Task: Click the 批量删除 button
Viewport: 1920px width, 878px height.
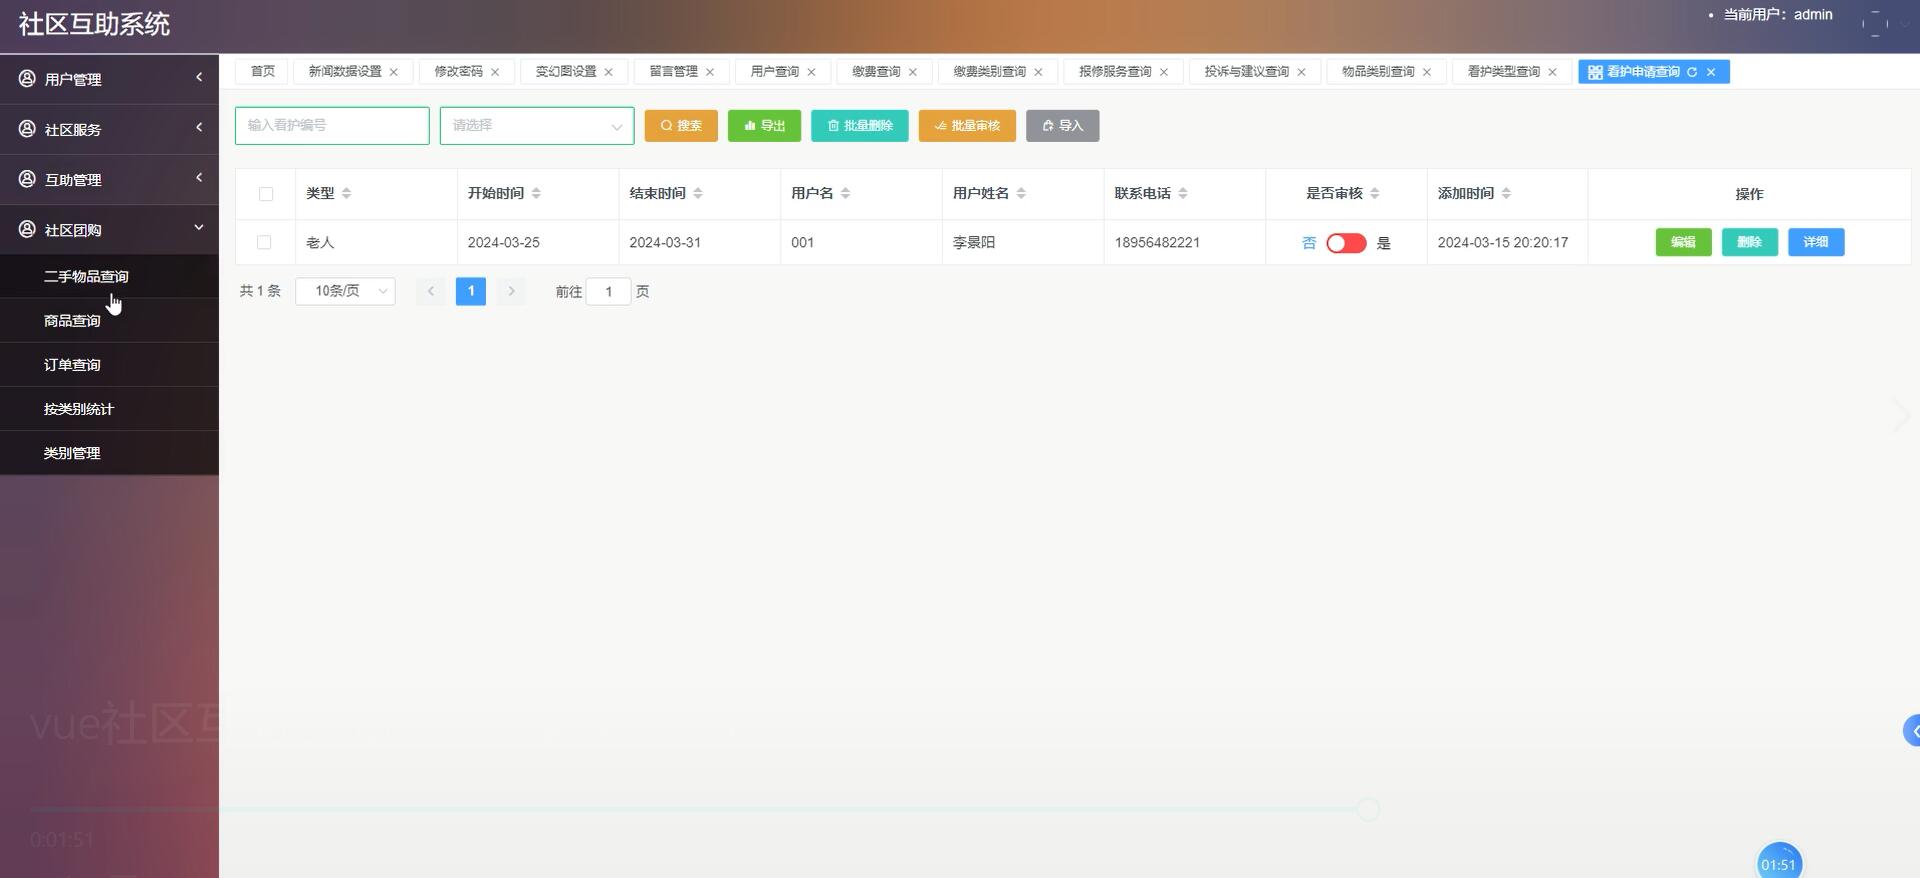Action: [x=860, y=126]
